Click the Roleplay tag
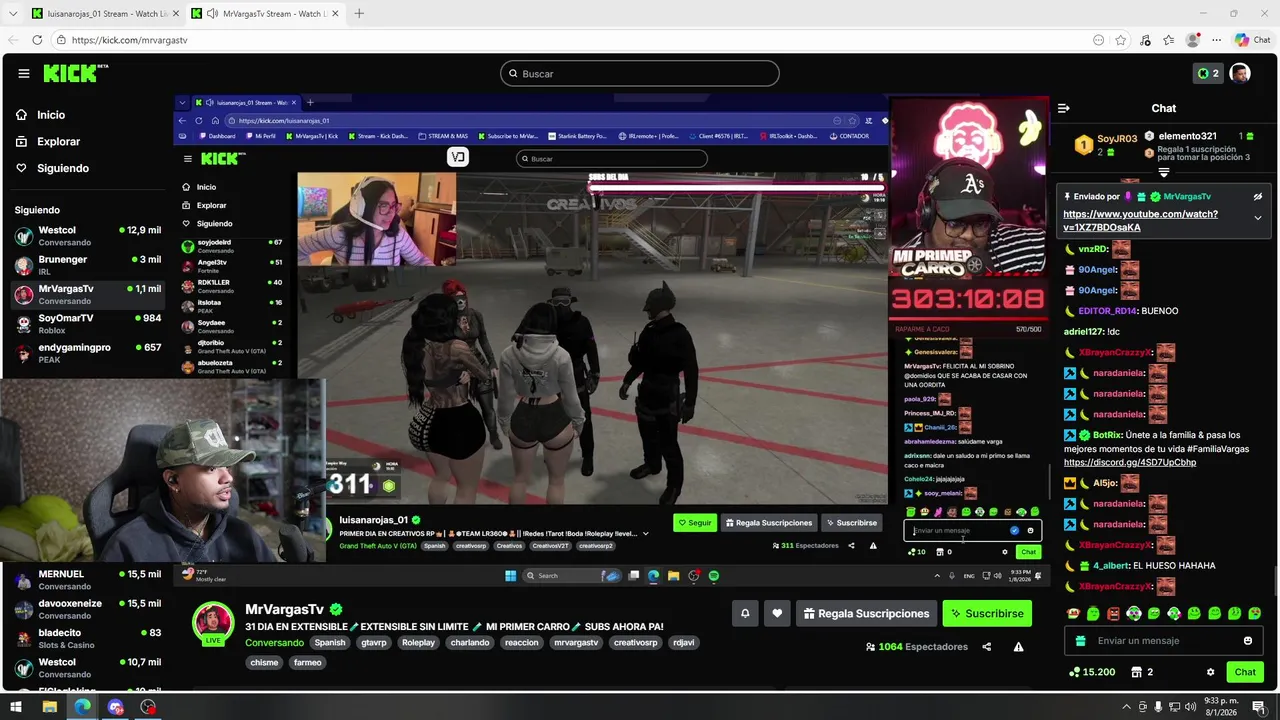 [418, 643]
